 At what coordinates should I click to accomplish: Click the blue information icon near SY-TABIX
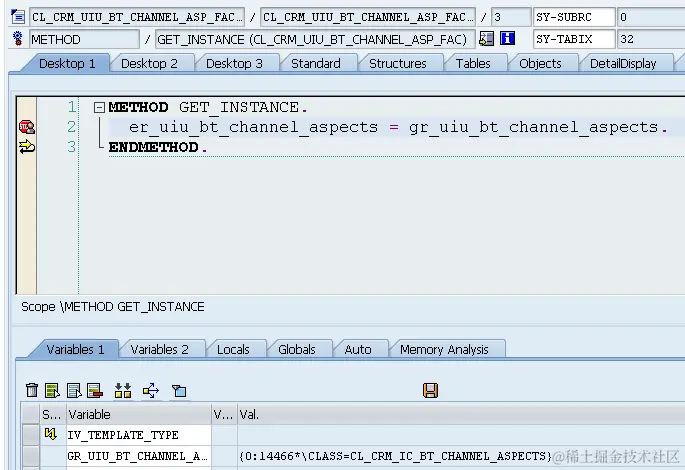507,38
